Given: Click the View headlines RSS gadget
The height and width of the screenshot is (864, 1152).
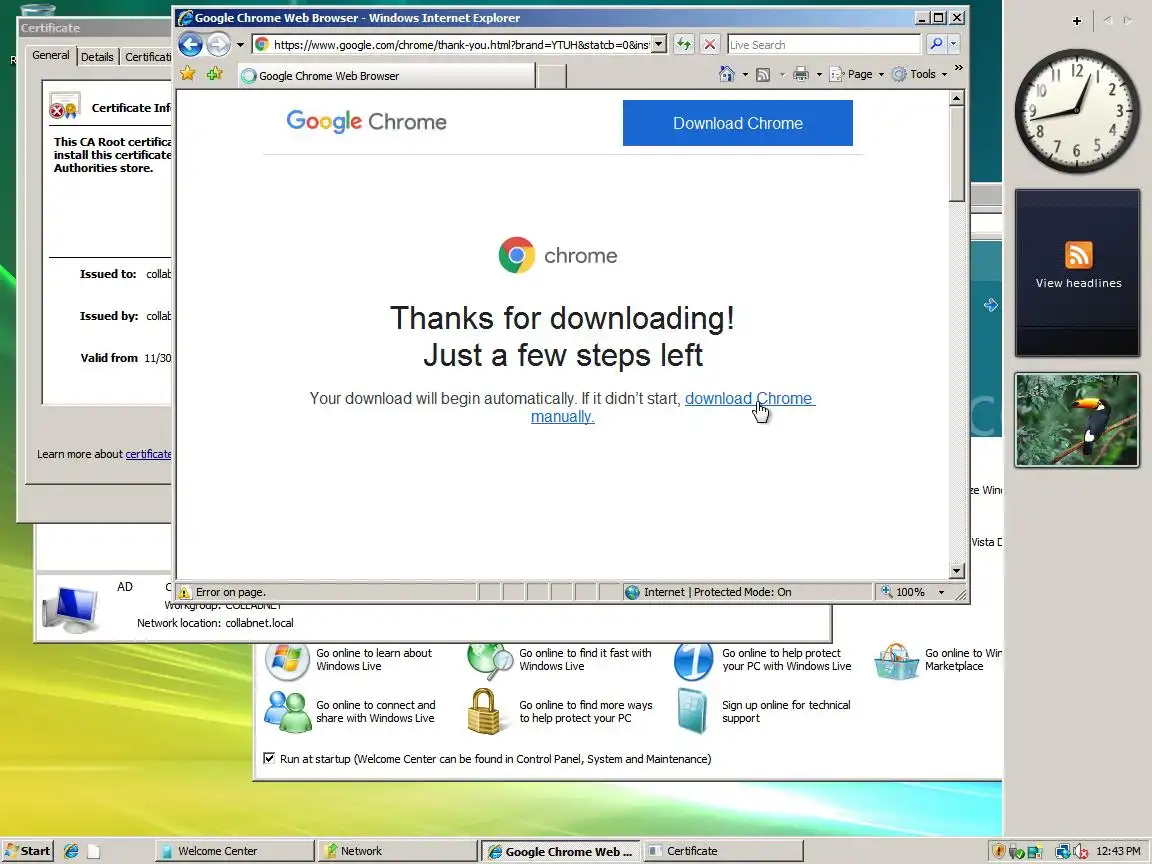Looking at the screenshot, I should 1078,273.
